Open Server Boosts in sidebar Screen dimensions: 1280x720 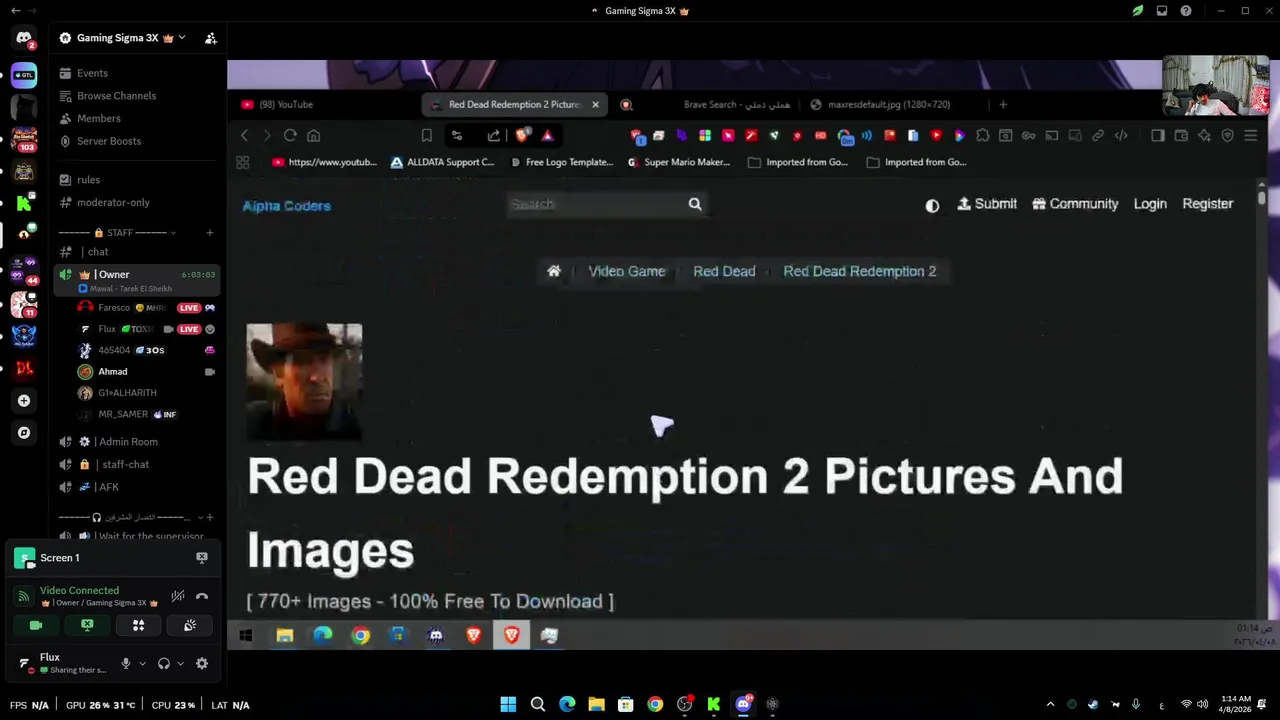(x=137, y=141)
